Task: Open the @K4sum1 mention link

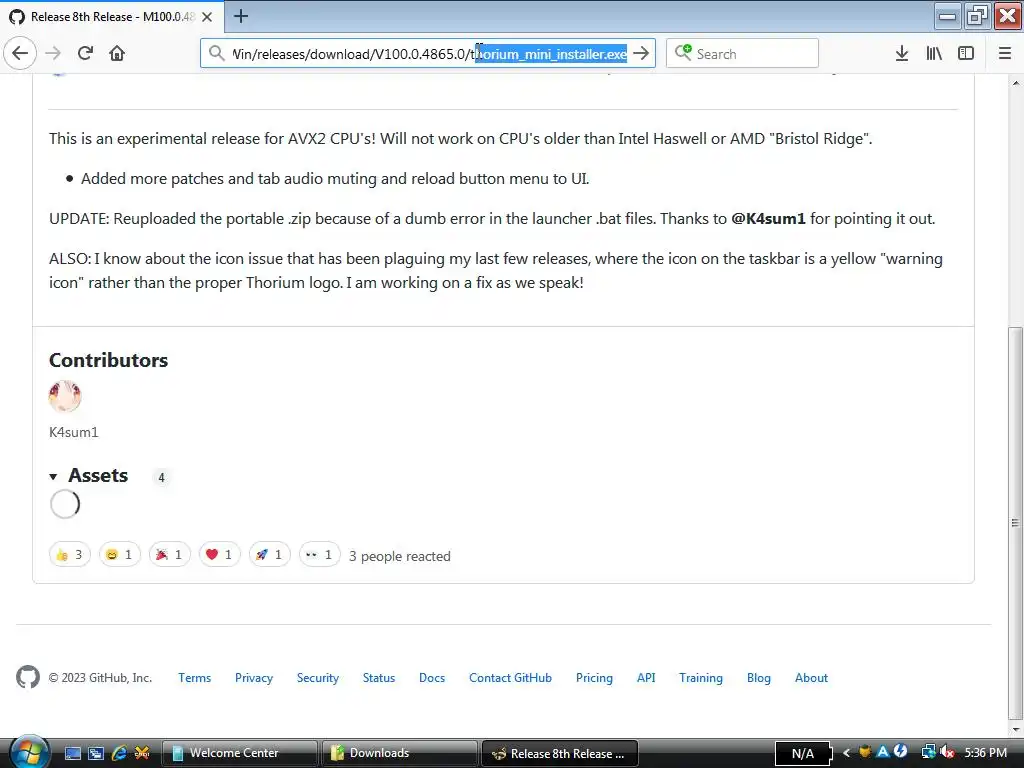Action: 768,219
